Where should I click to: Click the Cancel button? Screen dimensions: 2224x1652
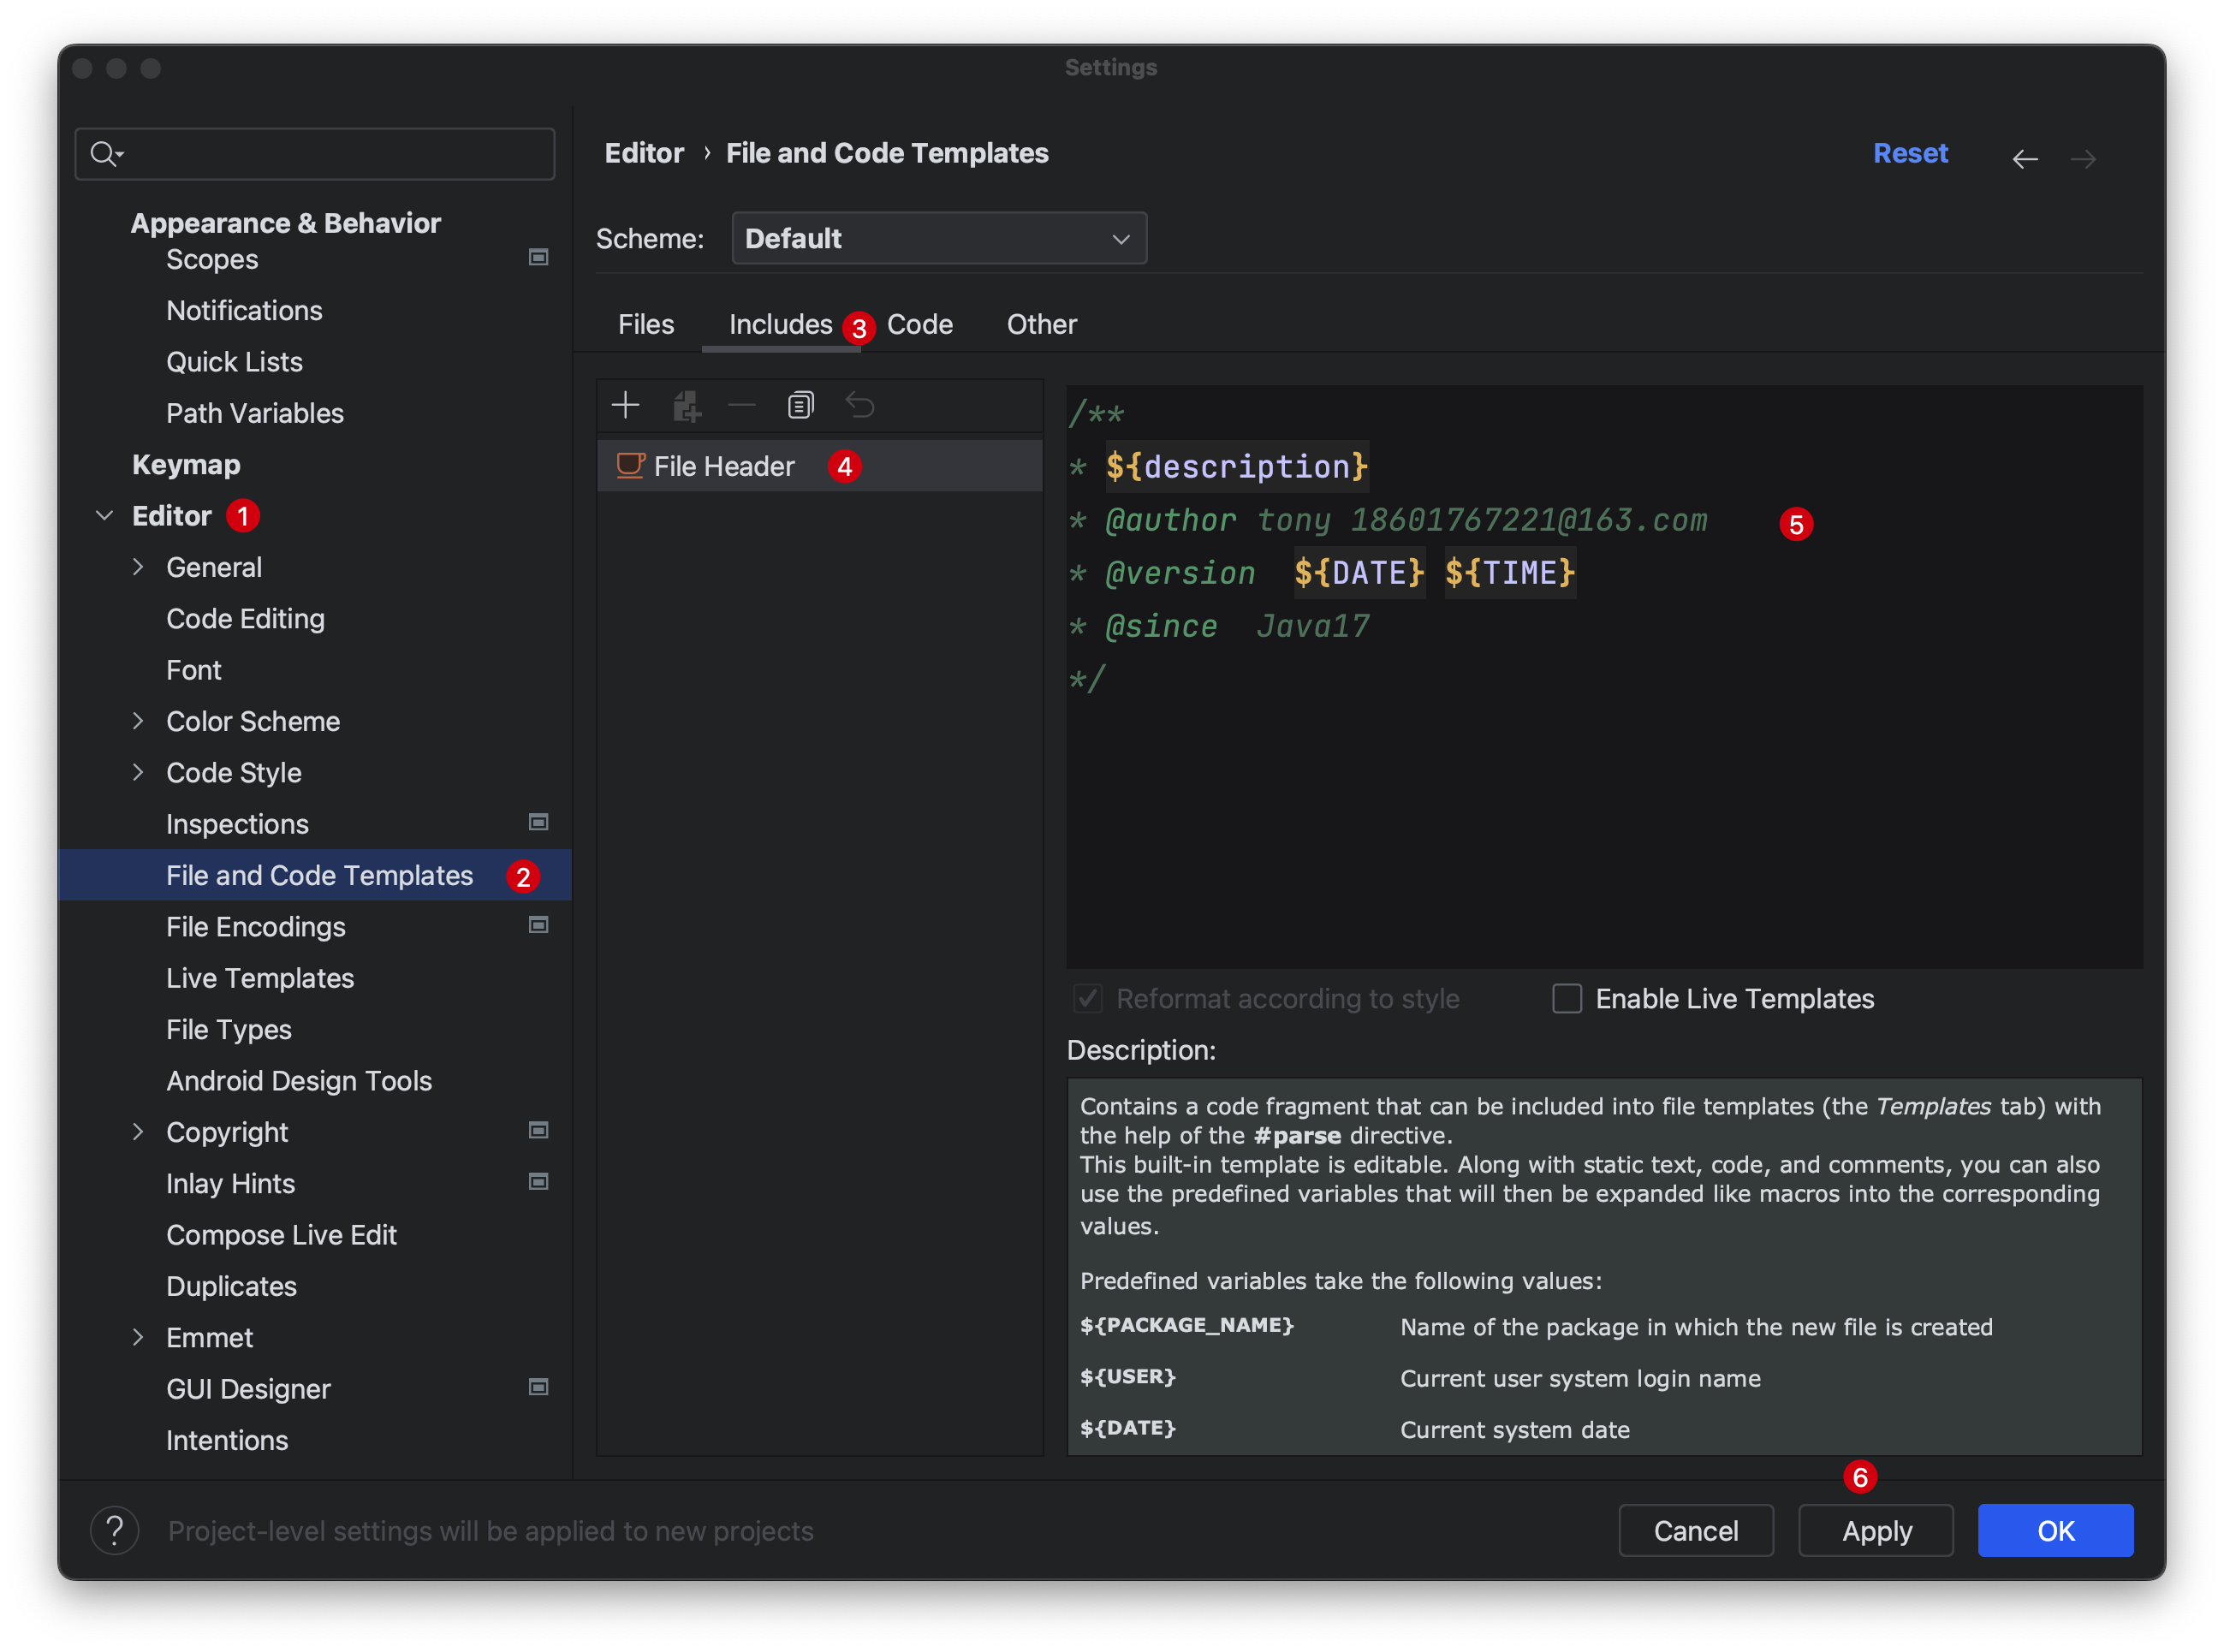click(1696, 1530)
